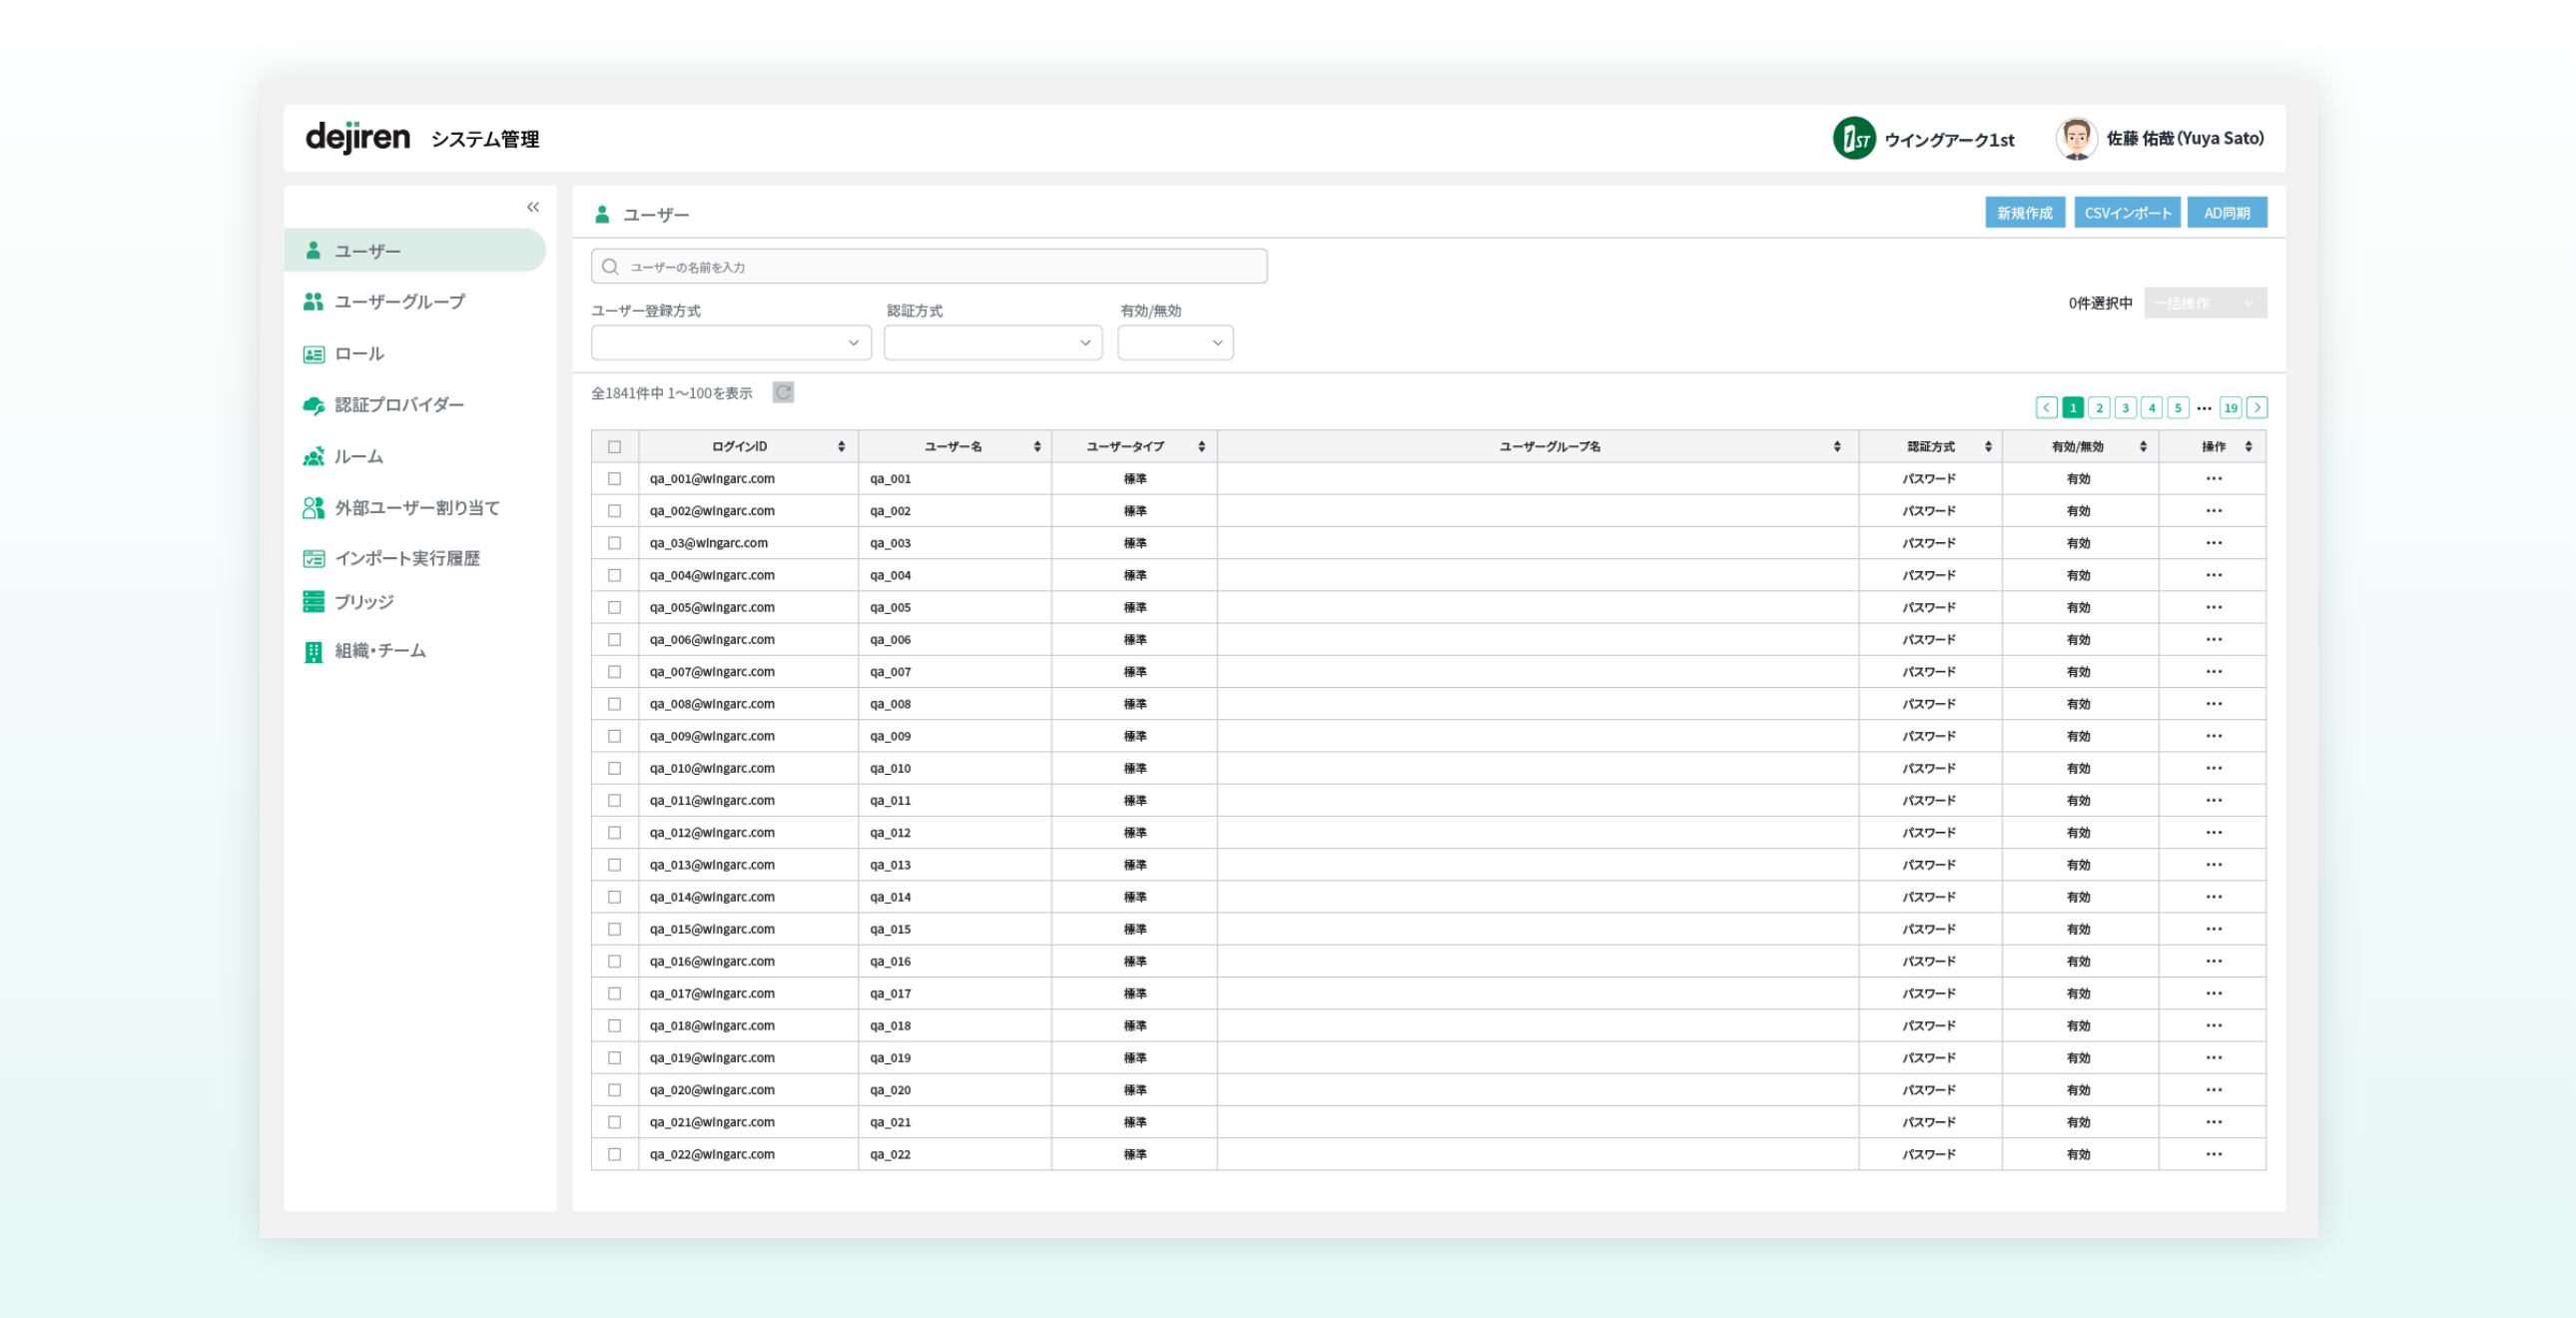Click the AD同期 button
Screen dimensions: 2576x1318
[2226, 213]
